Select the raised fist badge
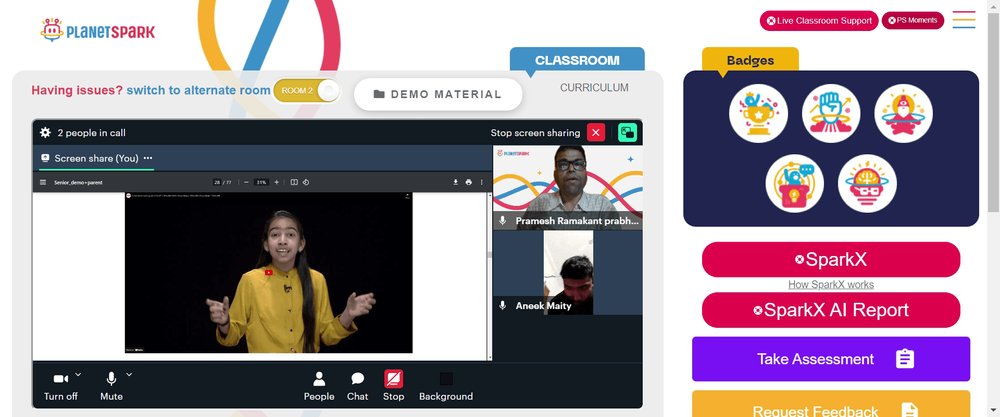1000x417 pixels. pyautogui.click(x=831, y=113)
